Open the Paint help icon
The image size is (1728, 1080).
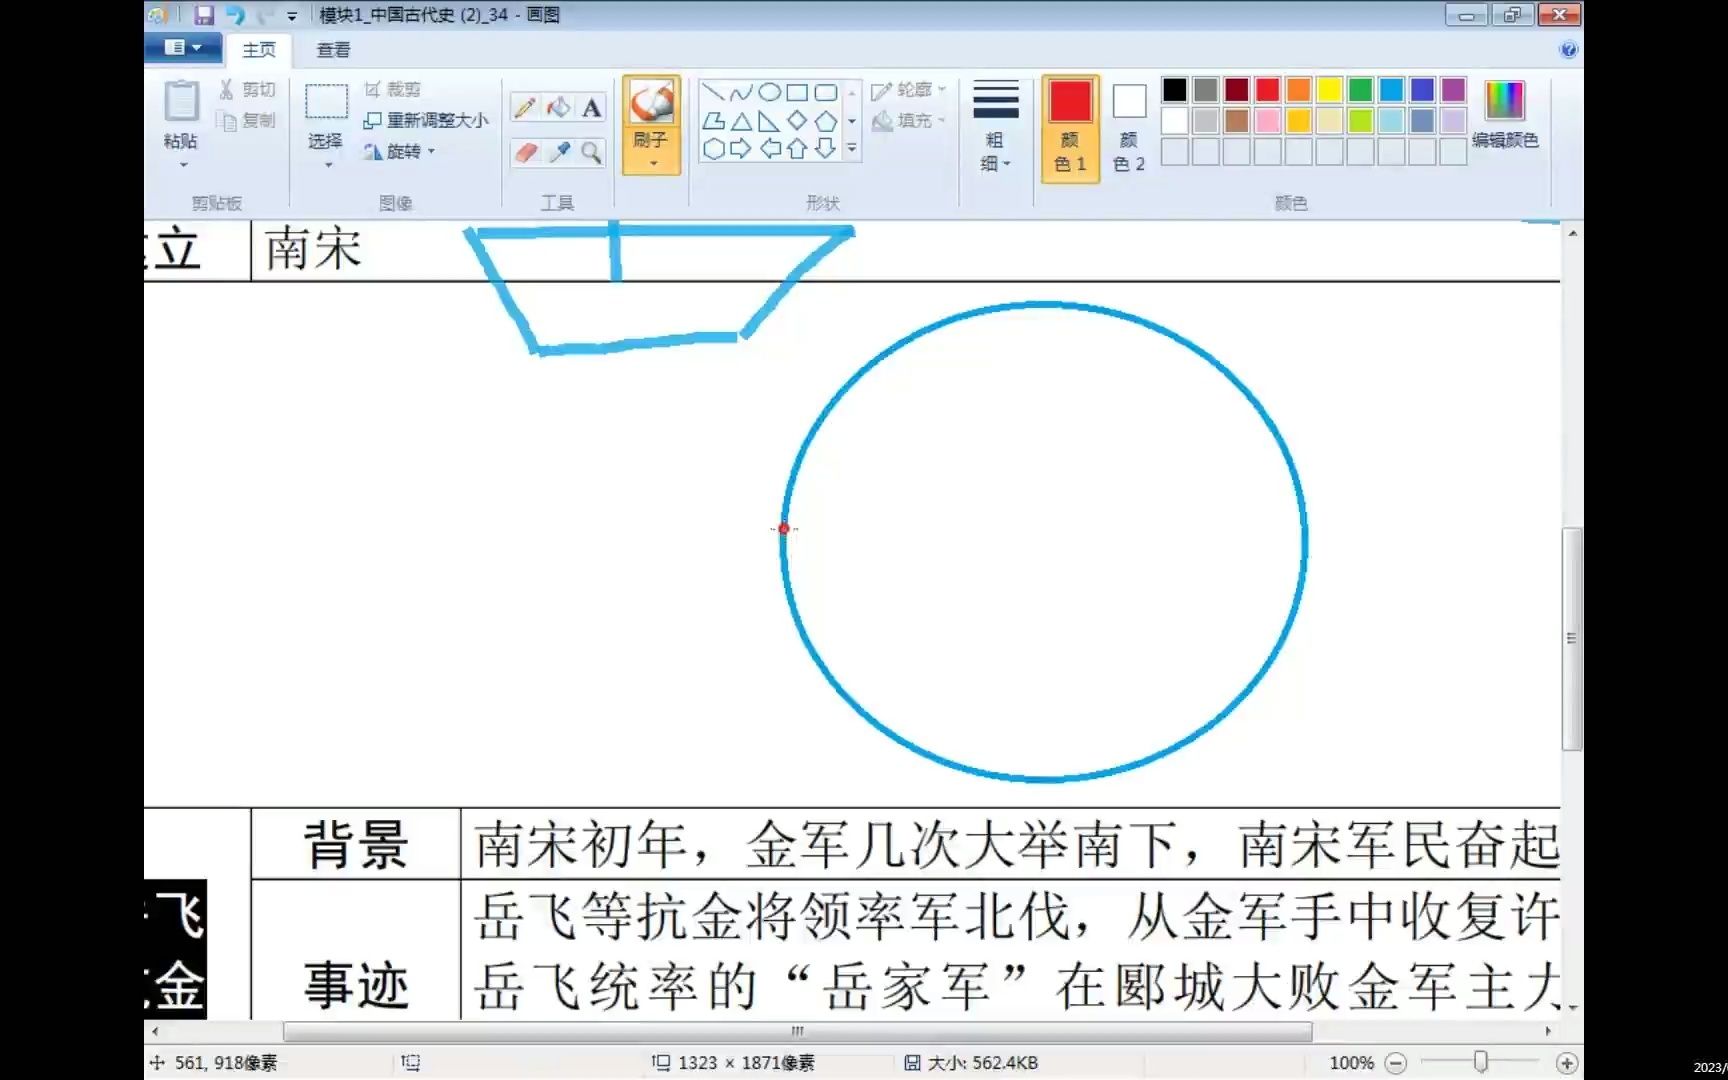tap(1568, 50)
